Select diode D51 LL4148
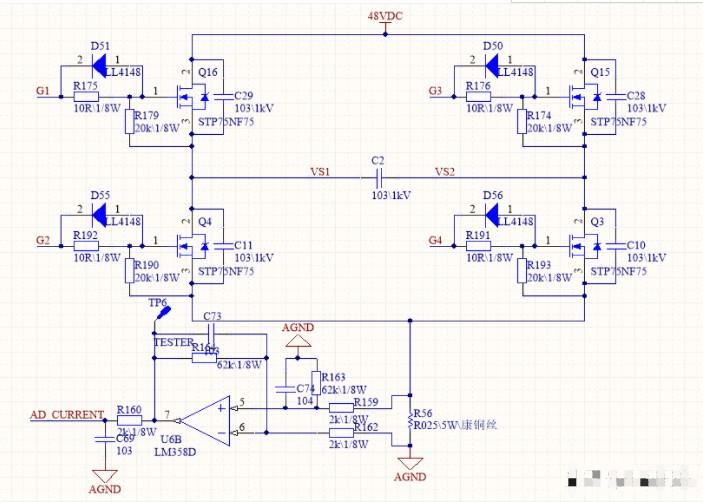 [x=99, y=66]
